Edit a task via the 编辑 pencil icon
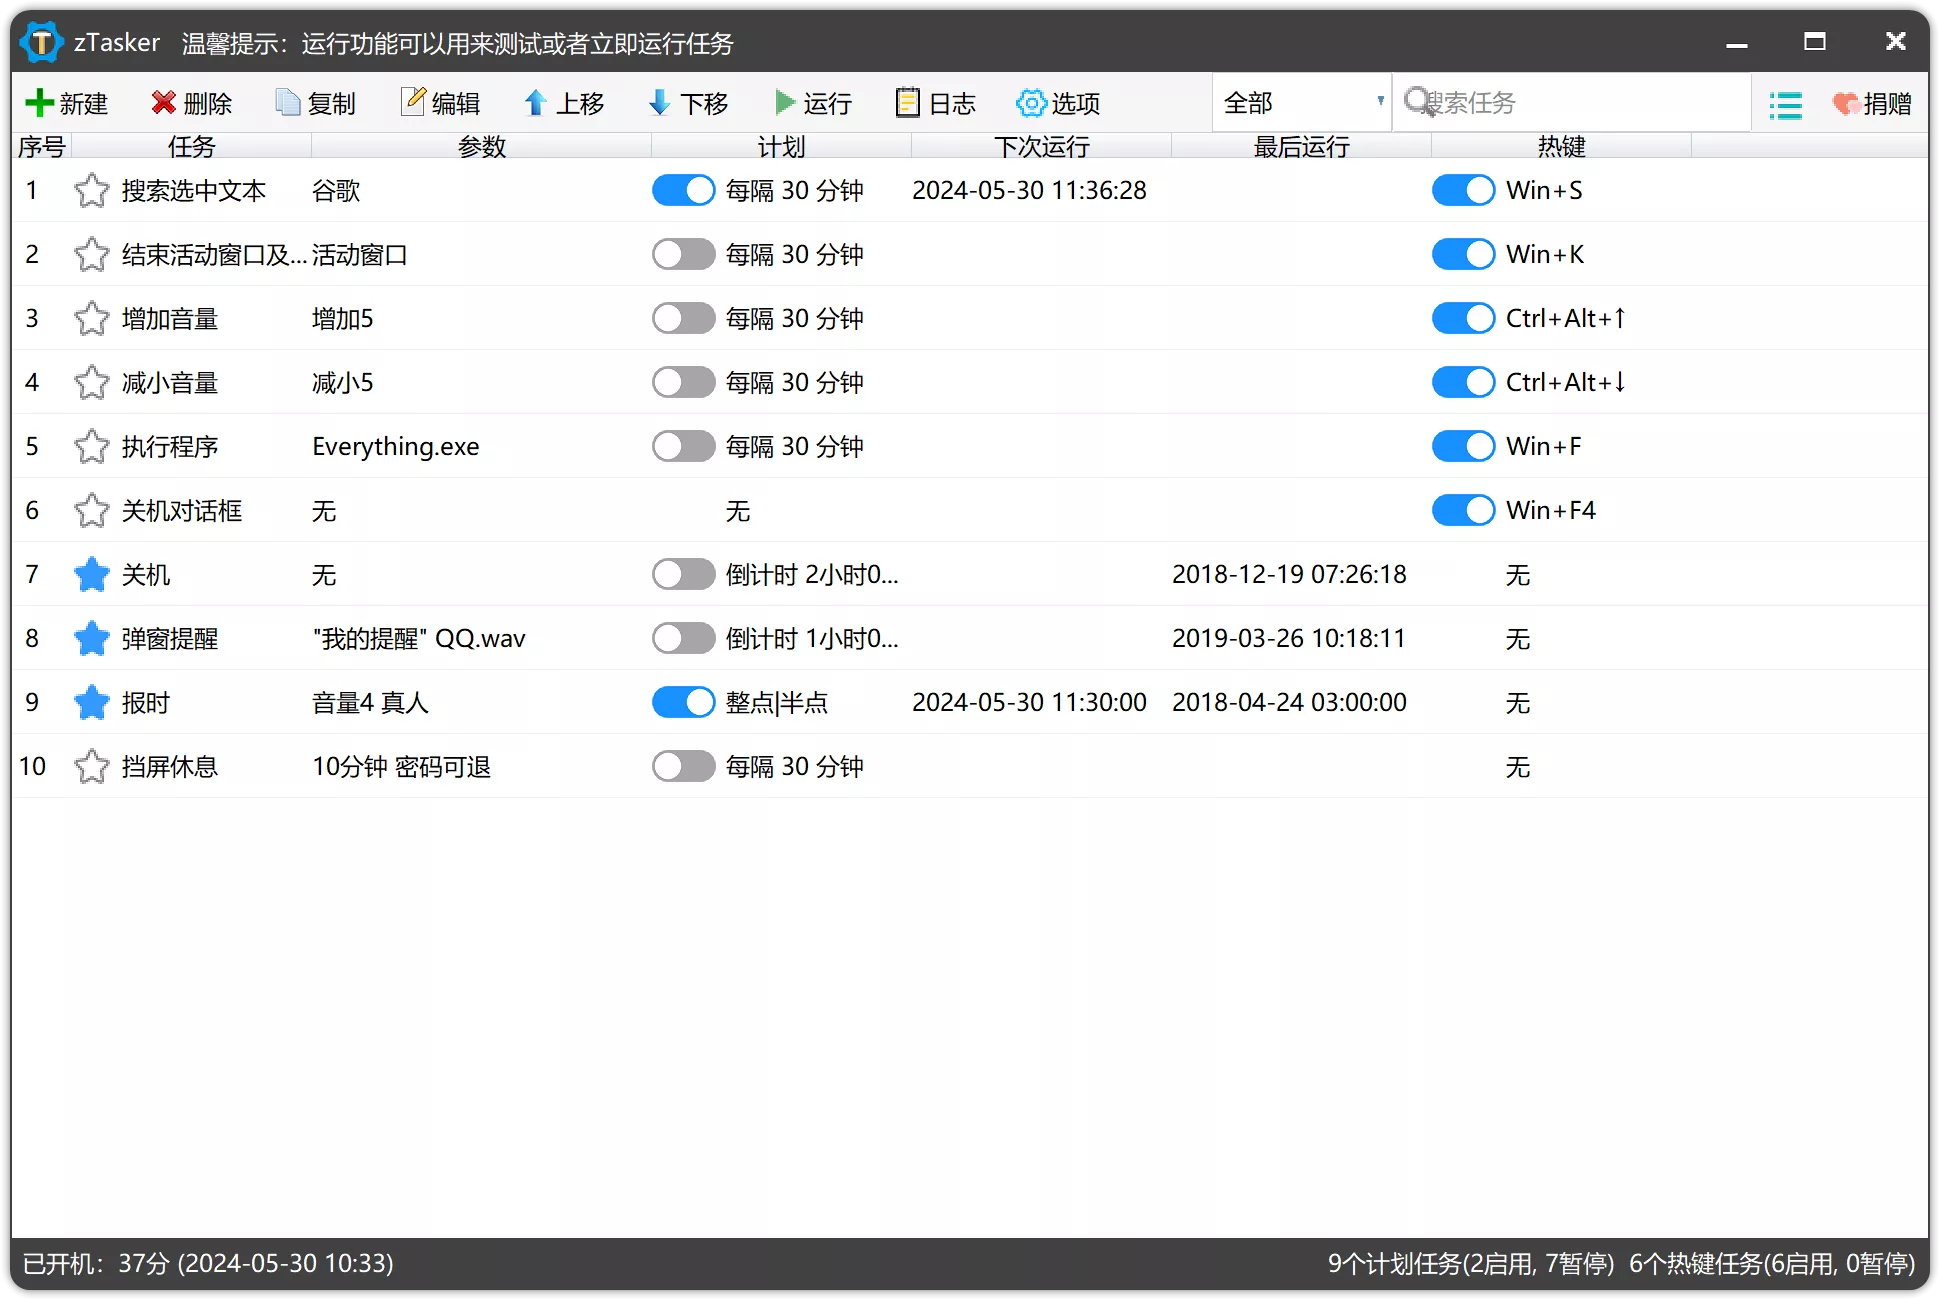The width and height of the screenshot is (1940, 1300). coord(440,103)
